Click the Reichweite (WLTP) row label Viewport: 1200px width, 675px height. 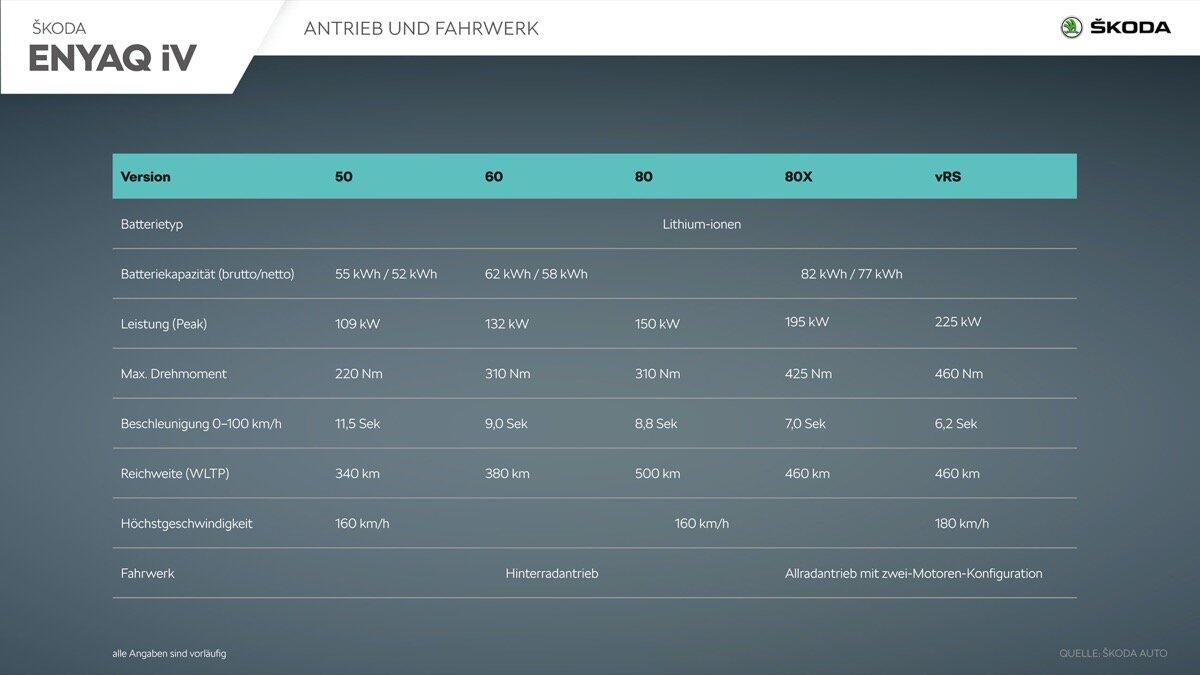pyautogui.click(x=175, y=474)
